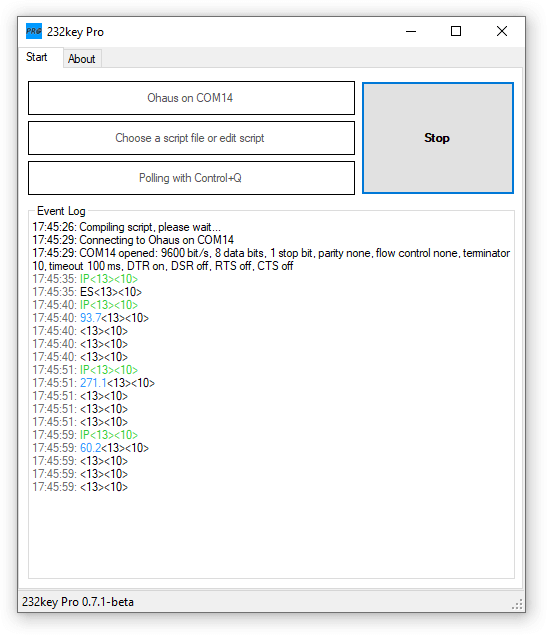Click the 232key Pro app icon in title bar
This screenshot has height=635, width=547.
click(x=34, y=31)
